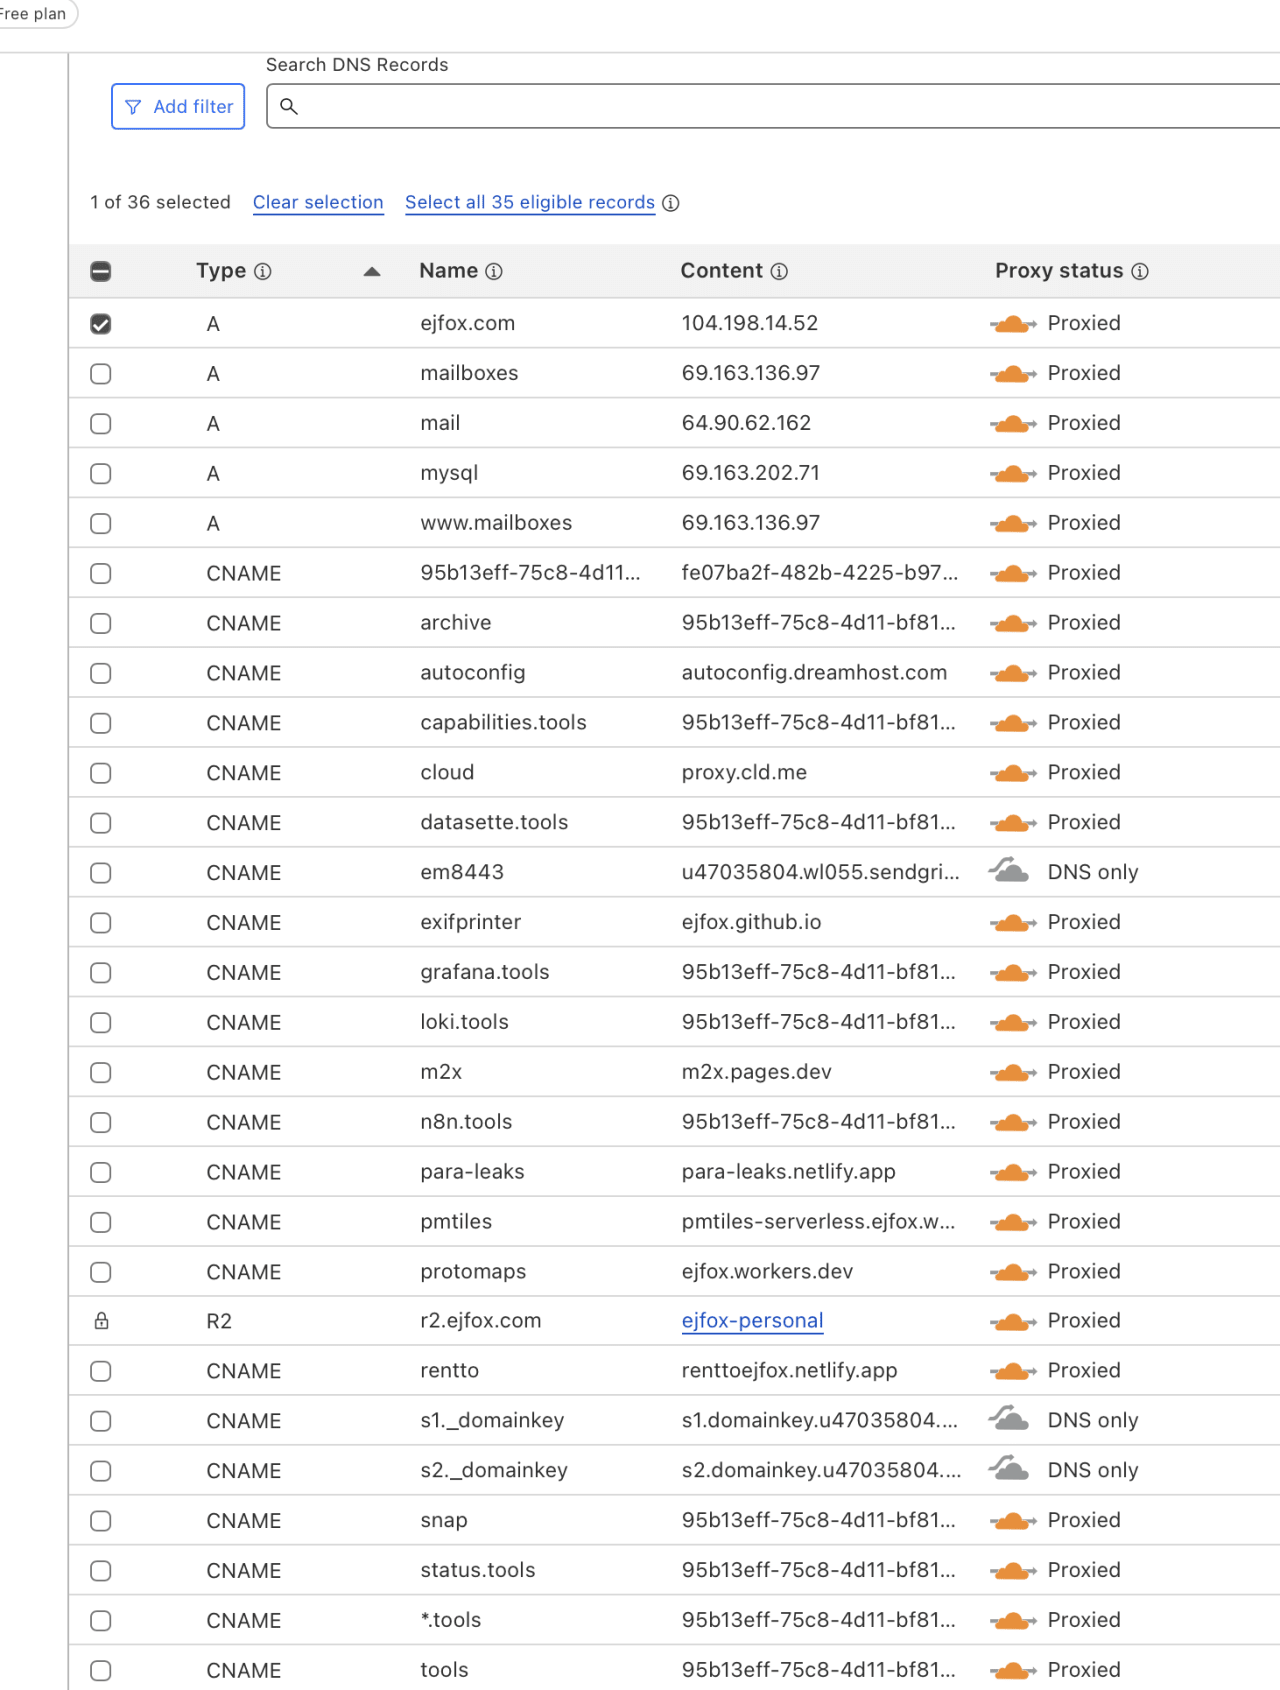Screen dimensions: 1280x1690
Task: Click the para-leaks.netlify.app content
Action: [x=789, y=1172]
